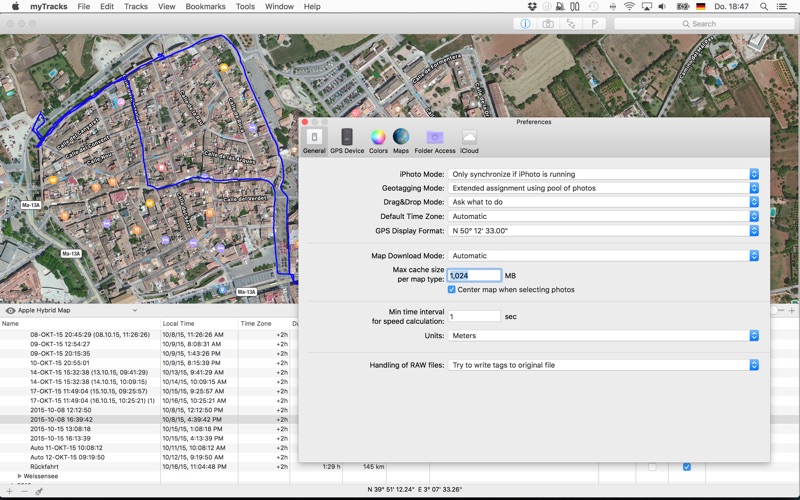
Task: Click the Local Time column header
Action: pos(179,324)
